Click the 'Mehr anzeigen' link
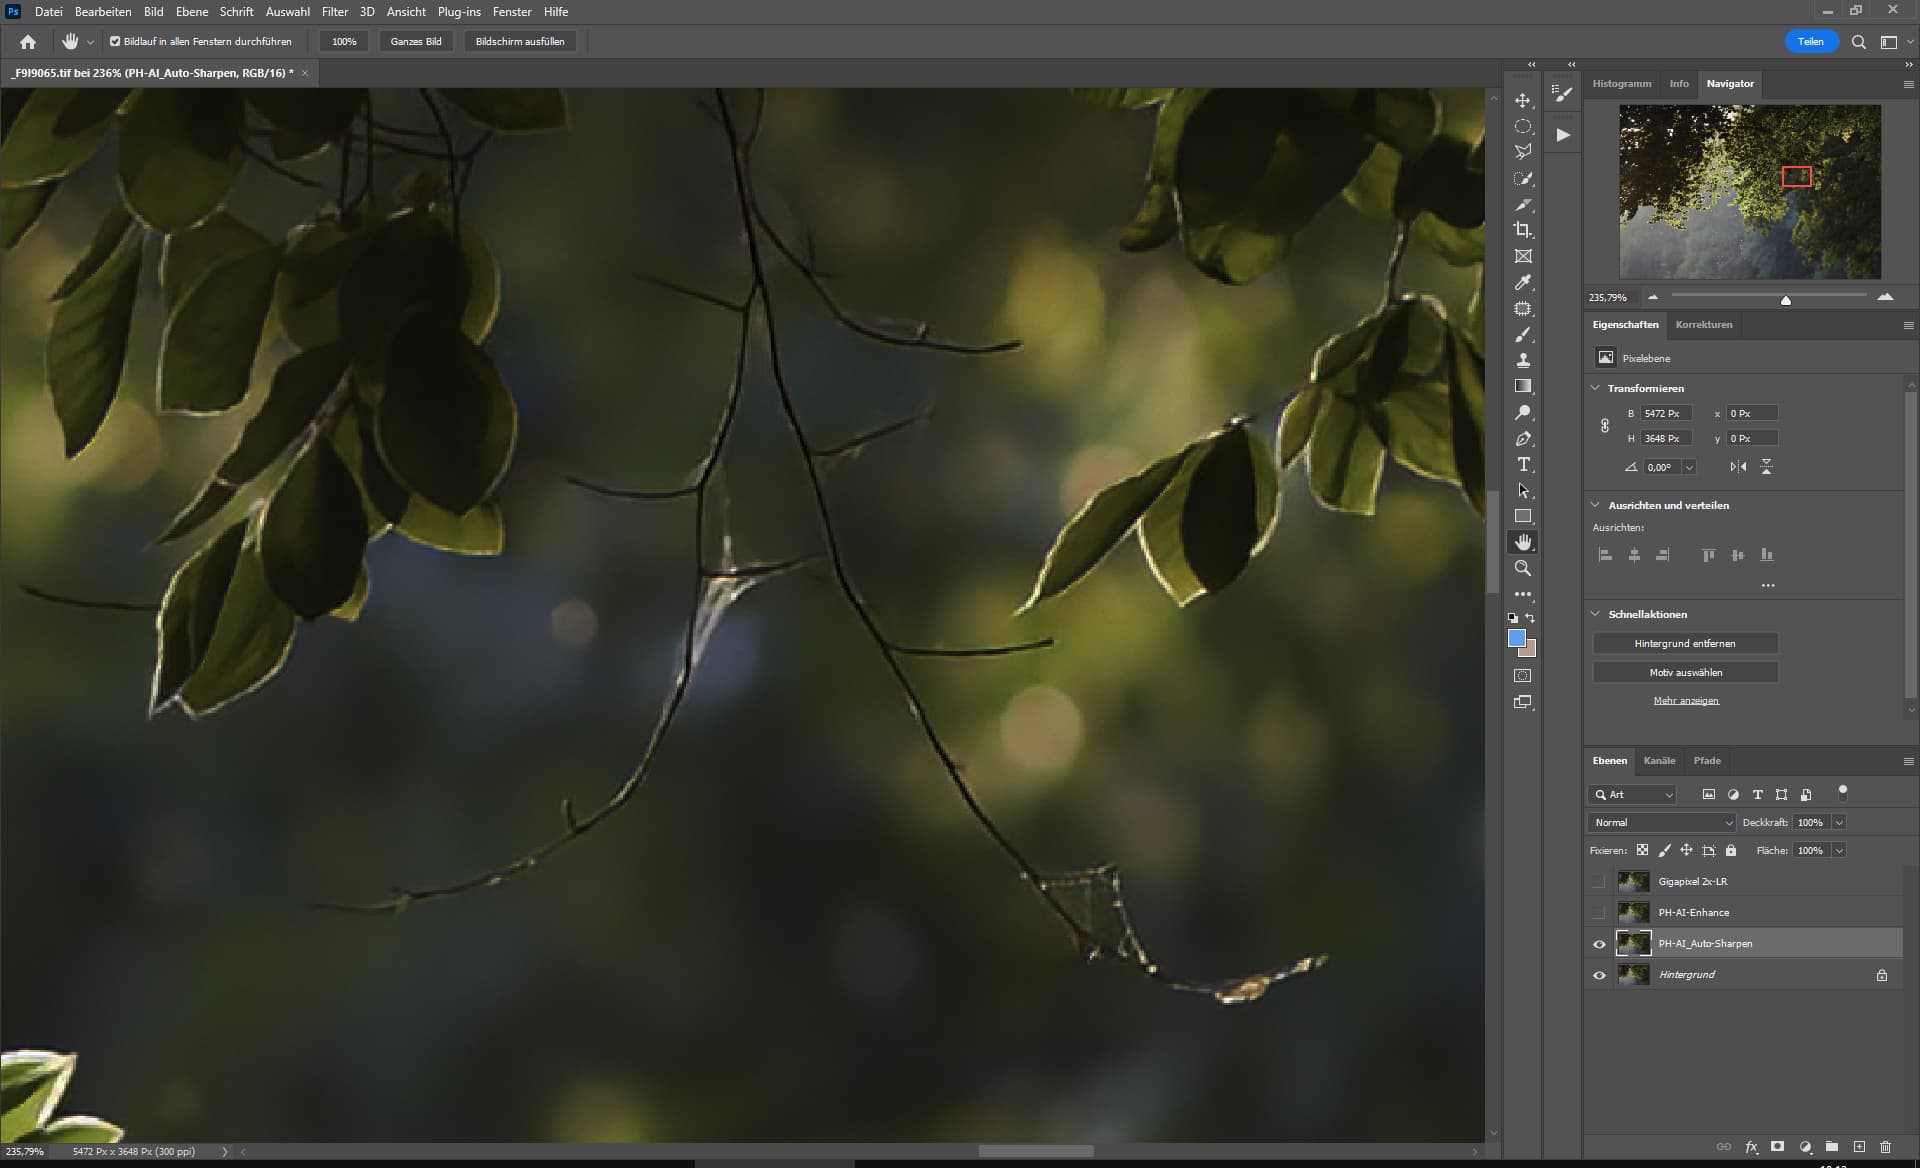The image size is (1920, 1168). tap(1685, 701)
